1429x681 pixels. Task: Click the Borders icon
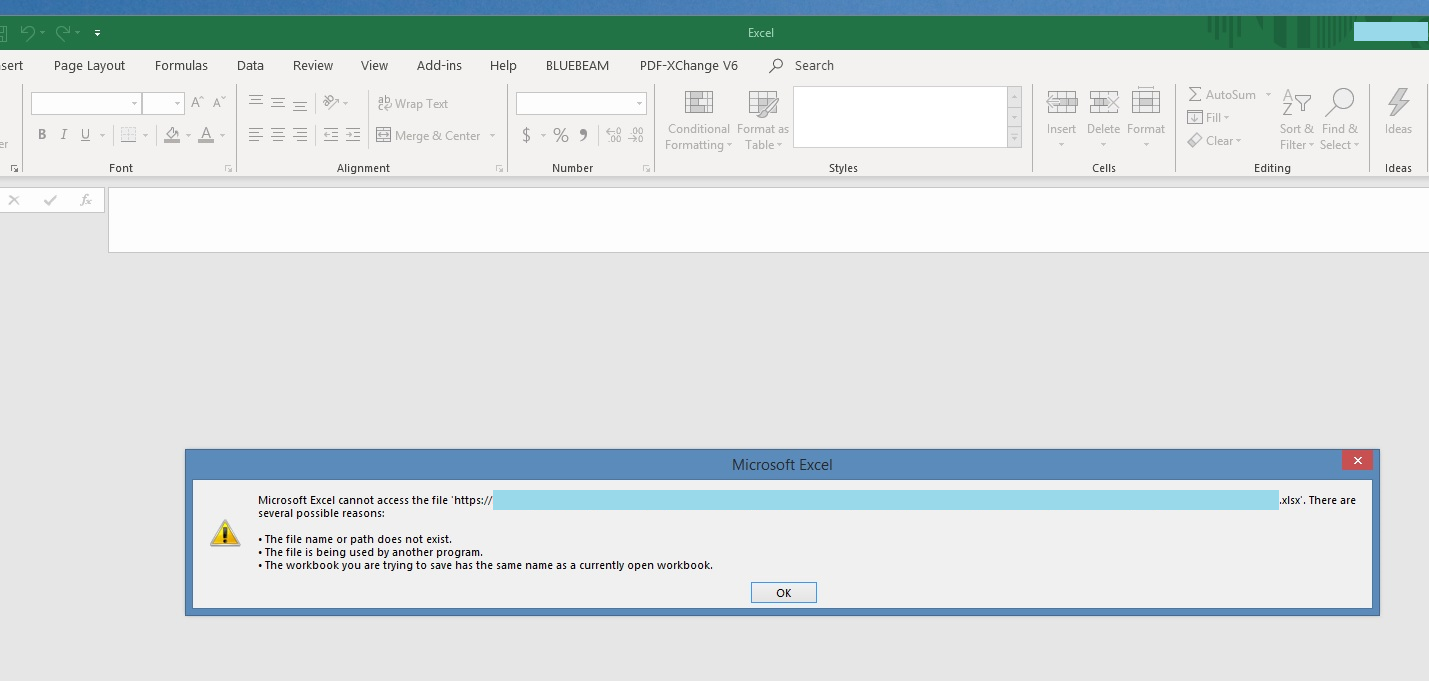pos(129,135)
